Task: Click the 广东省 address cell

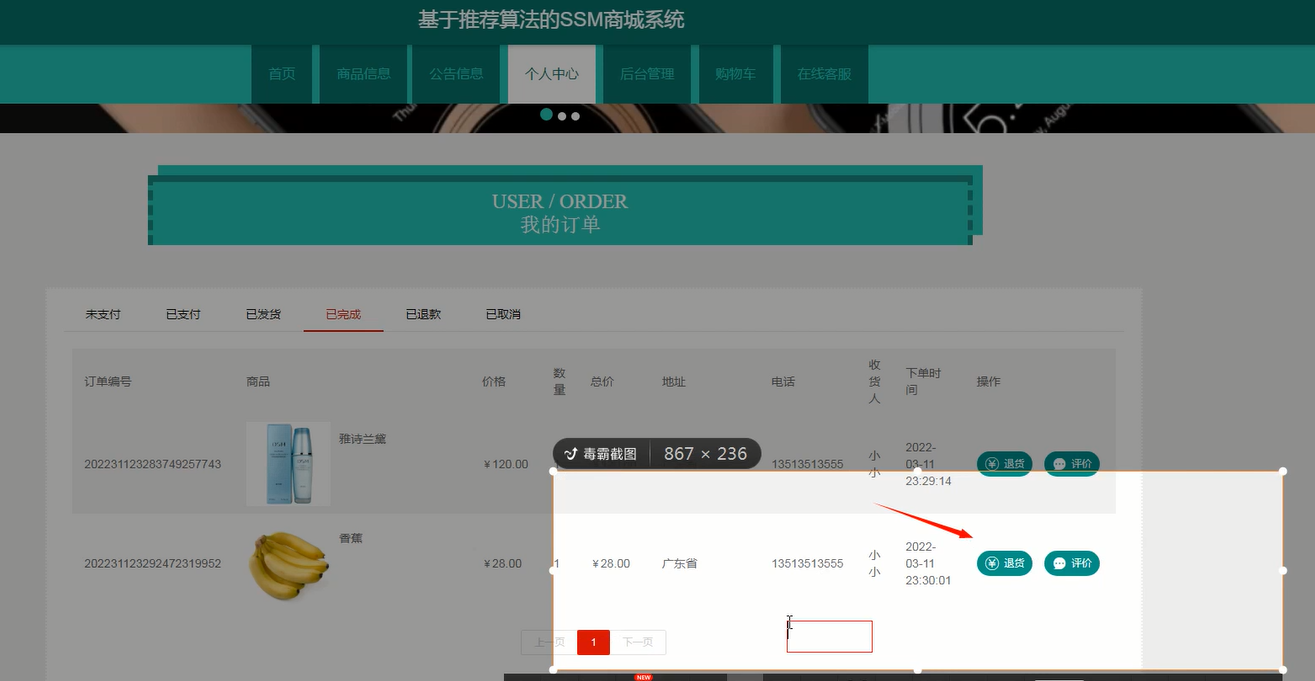Action: (680, 564)
